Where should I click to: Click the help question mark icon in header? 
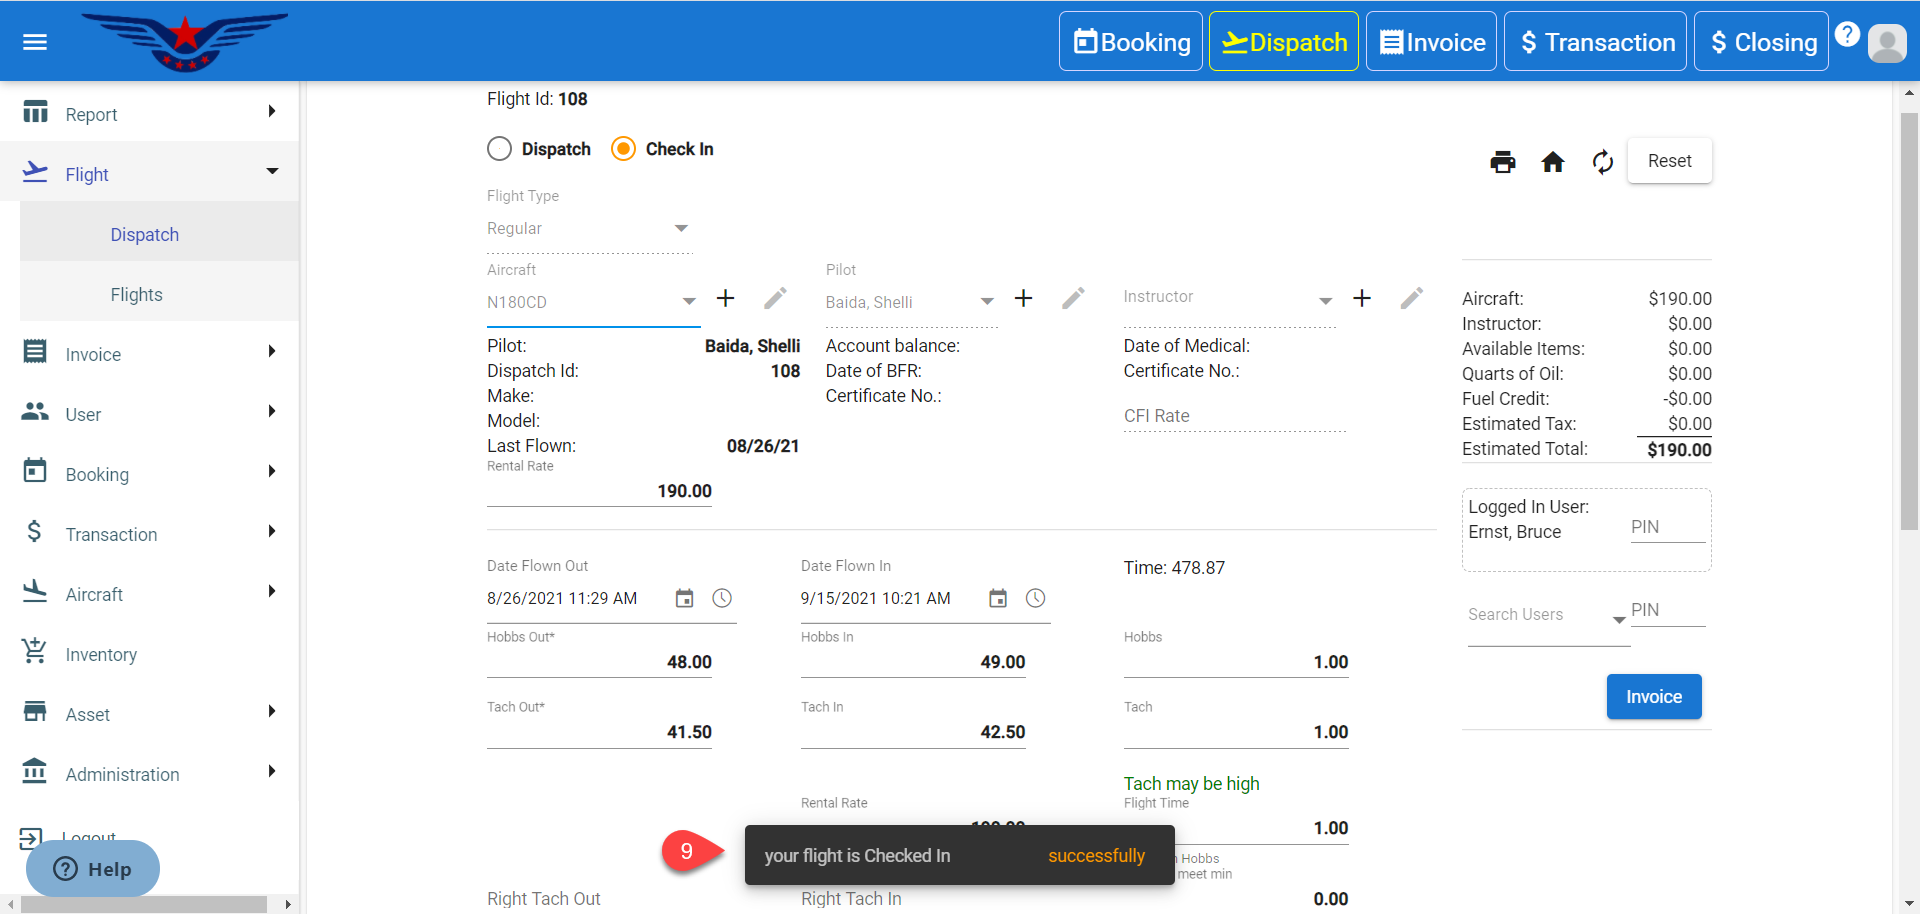[x=1847, y=35]
